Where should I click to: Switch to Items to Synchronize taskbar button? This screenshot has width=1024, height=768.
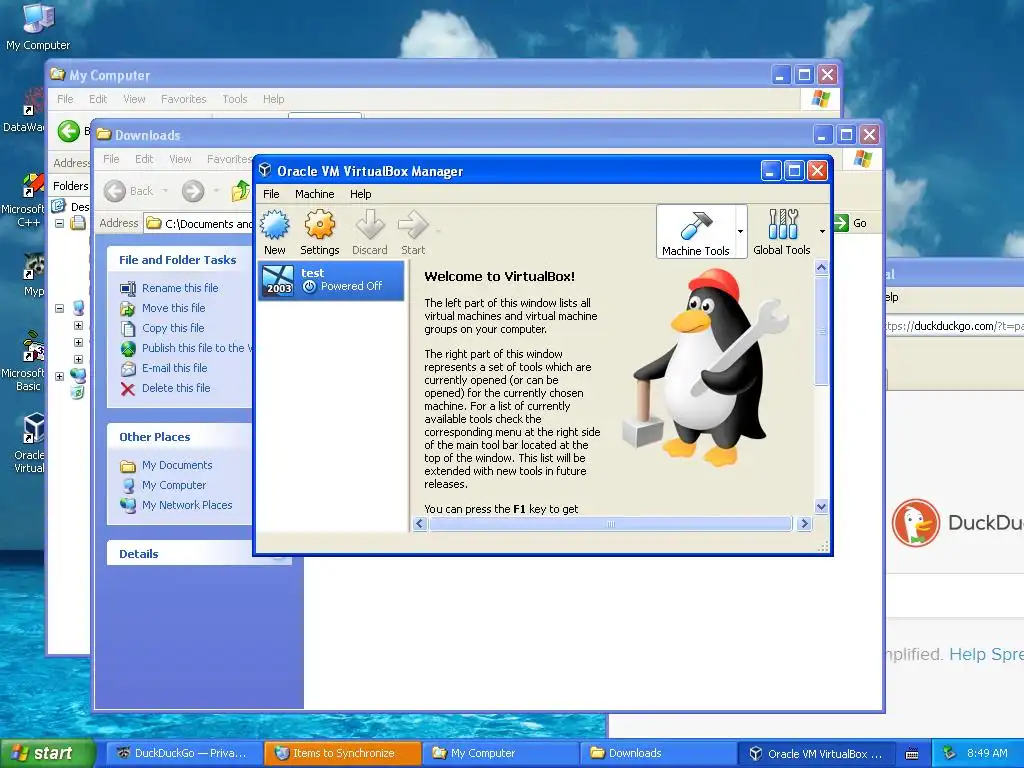342,753
